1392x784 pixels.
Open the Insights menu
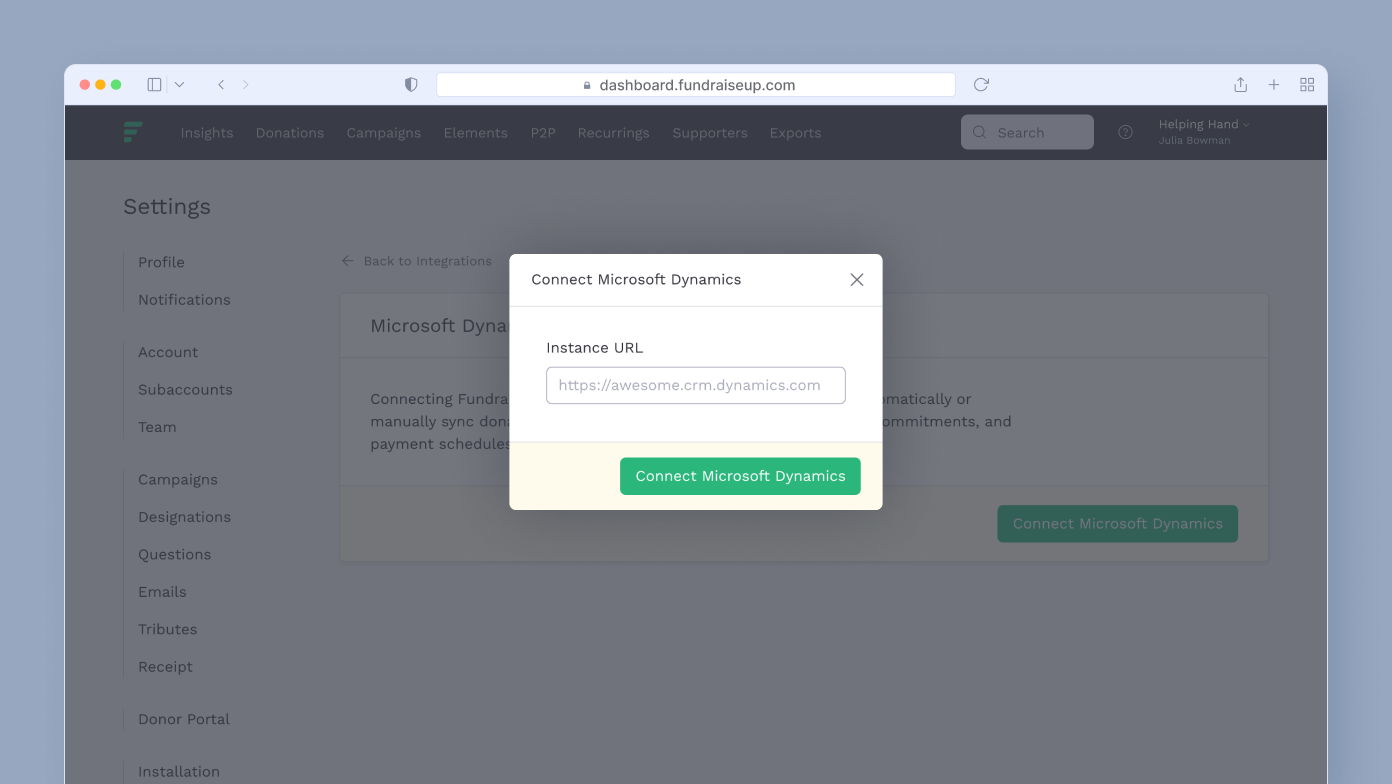tap(207, 133)
